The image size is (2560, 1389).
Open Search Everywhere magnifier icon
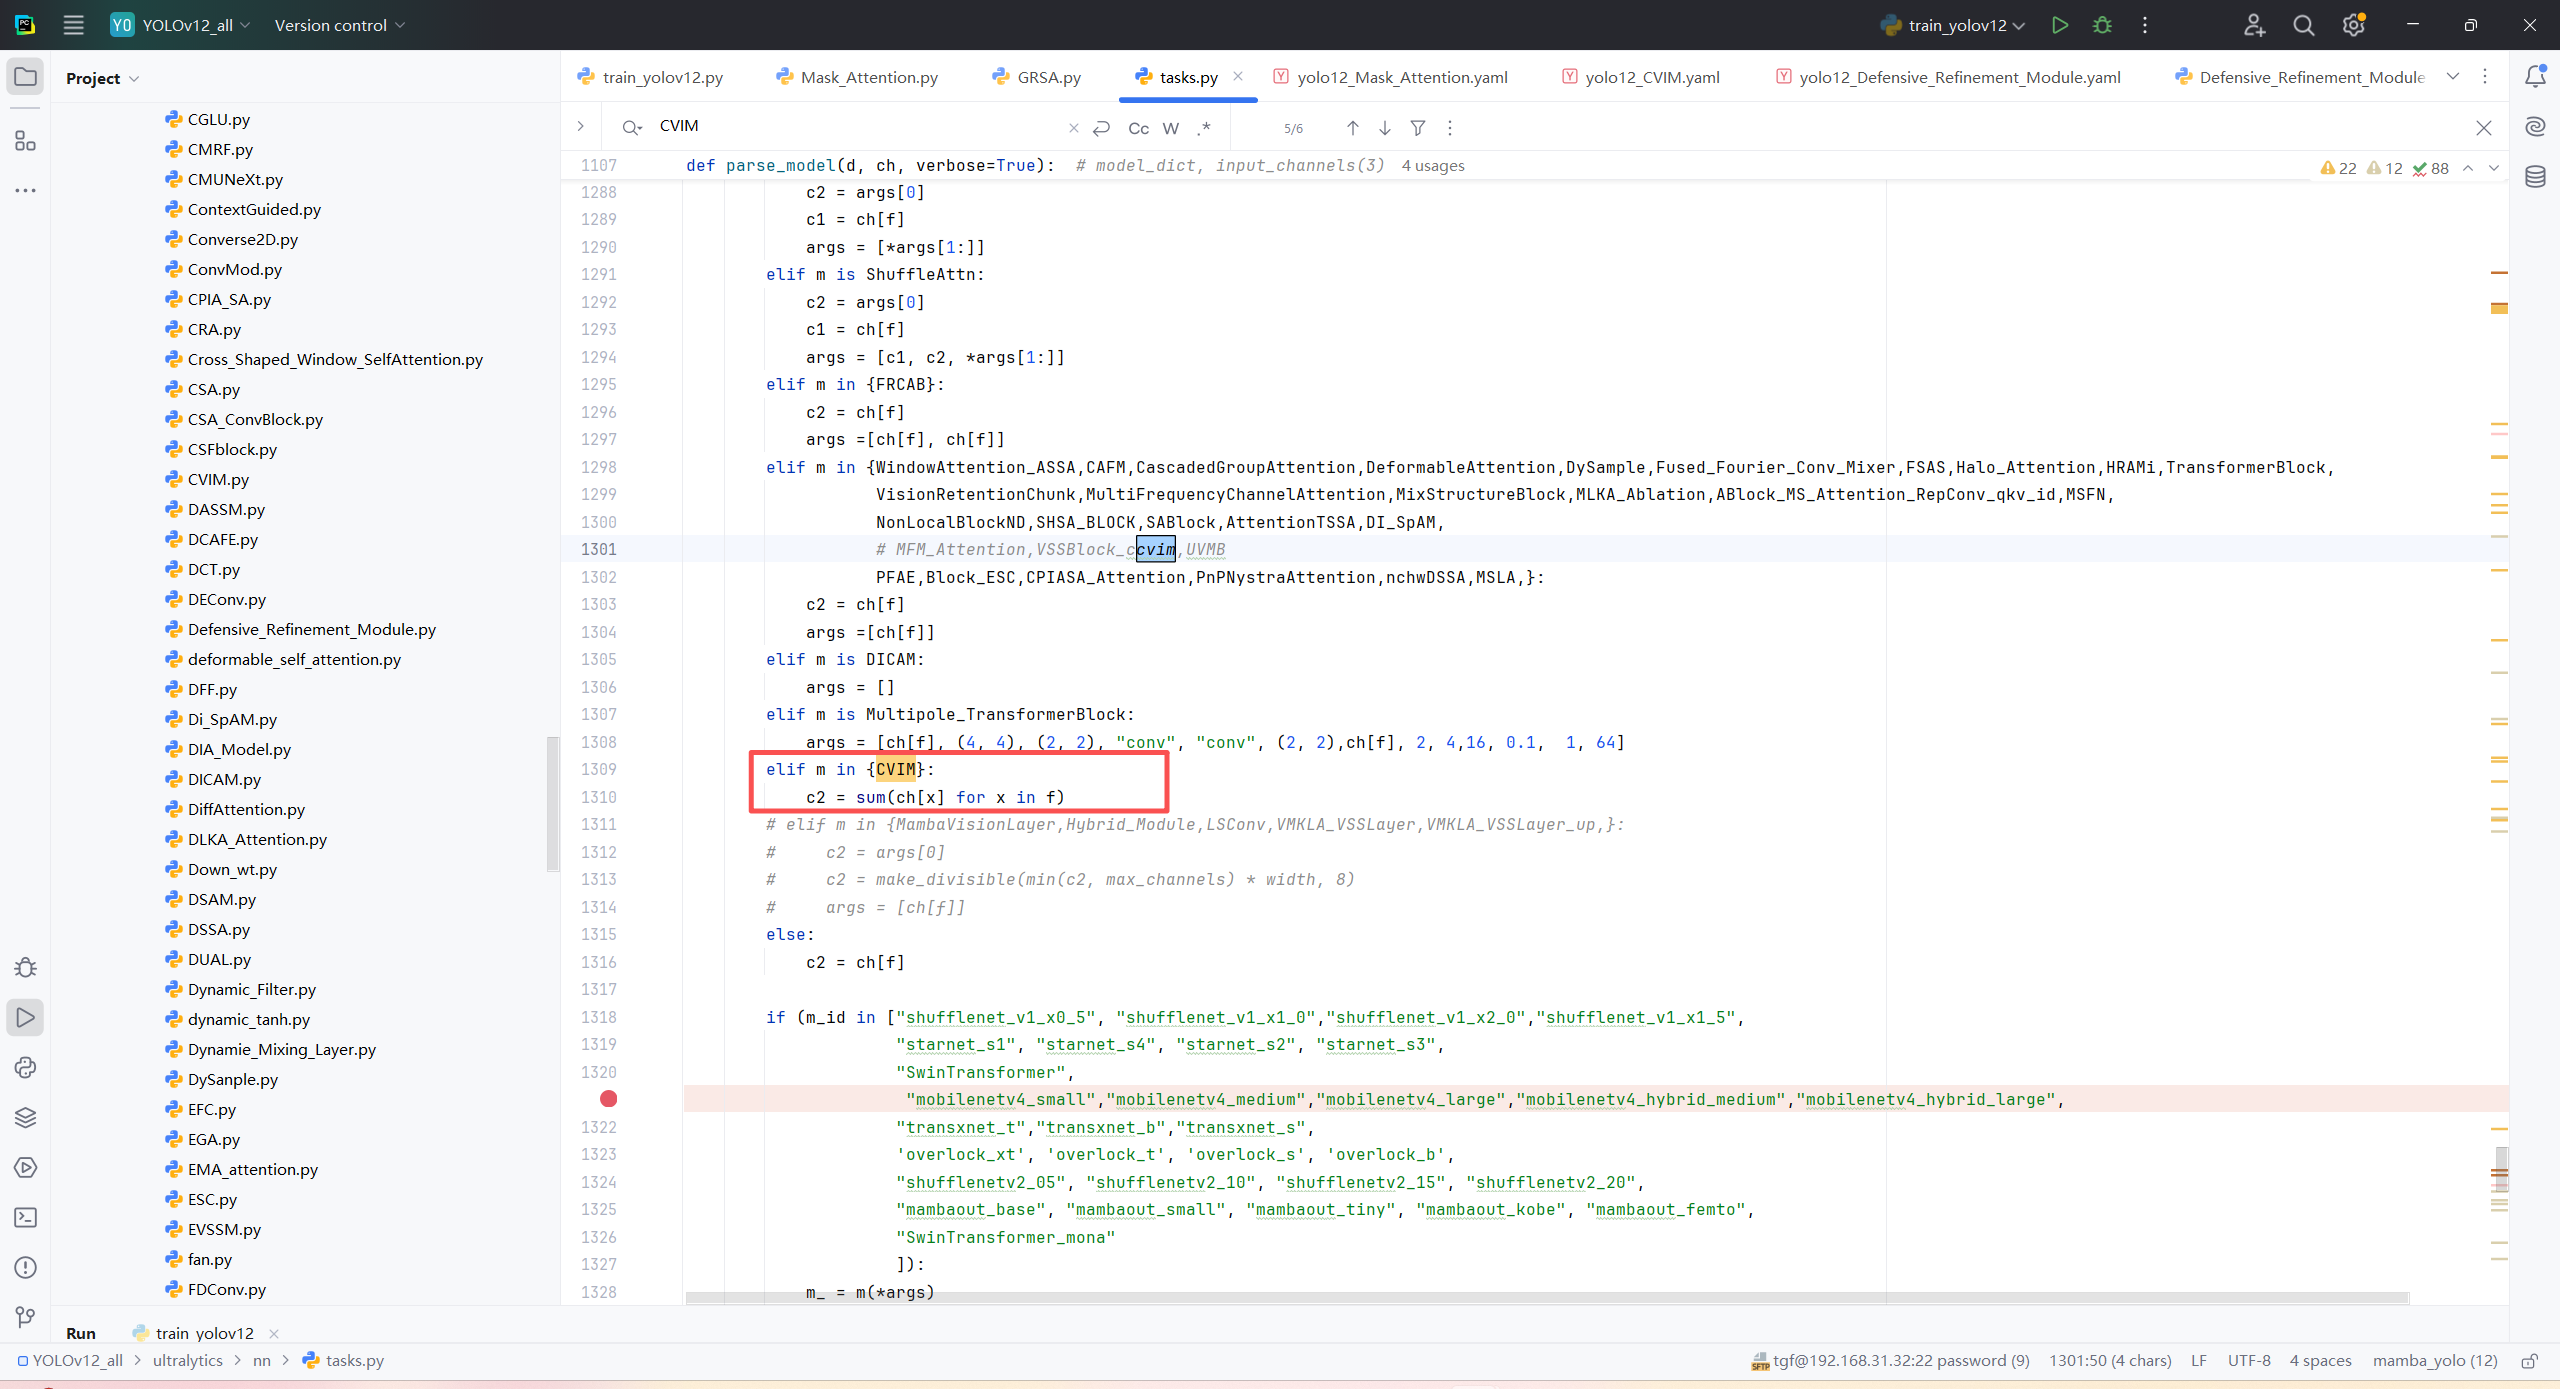2303,25
